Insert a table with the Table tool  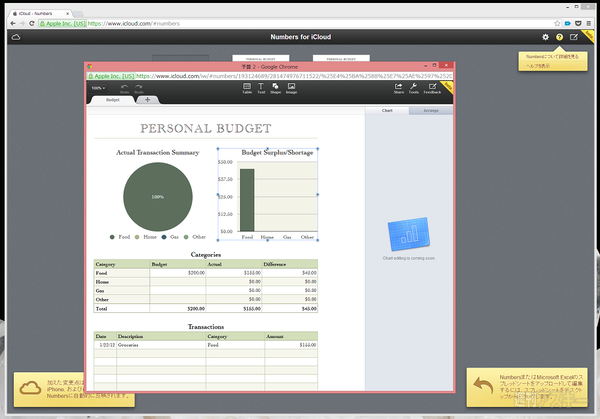pos(247,88)
